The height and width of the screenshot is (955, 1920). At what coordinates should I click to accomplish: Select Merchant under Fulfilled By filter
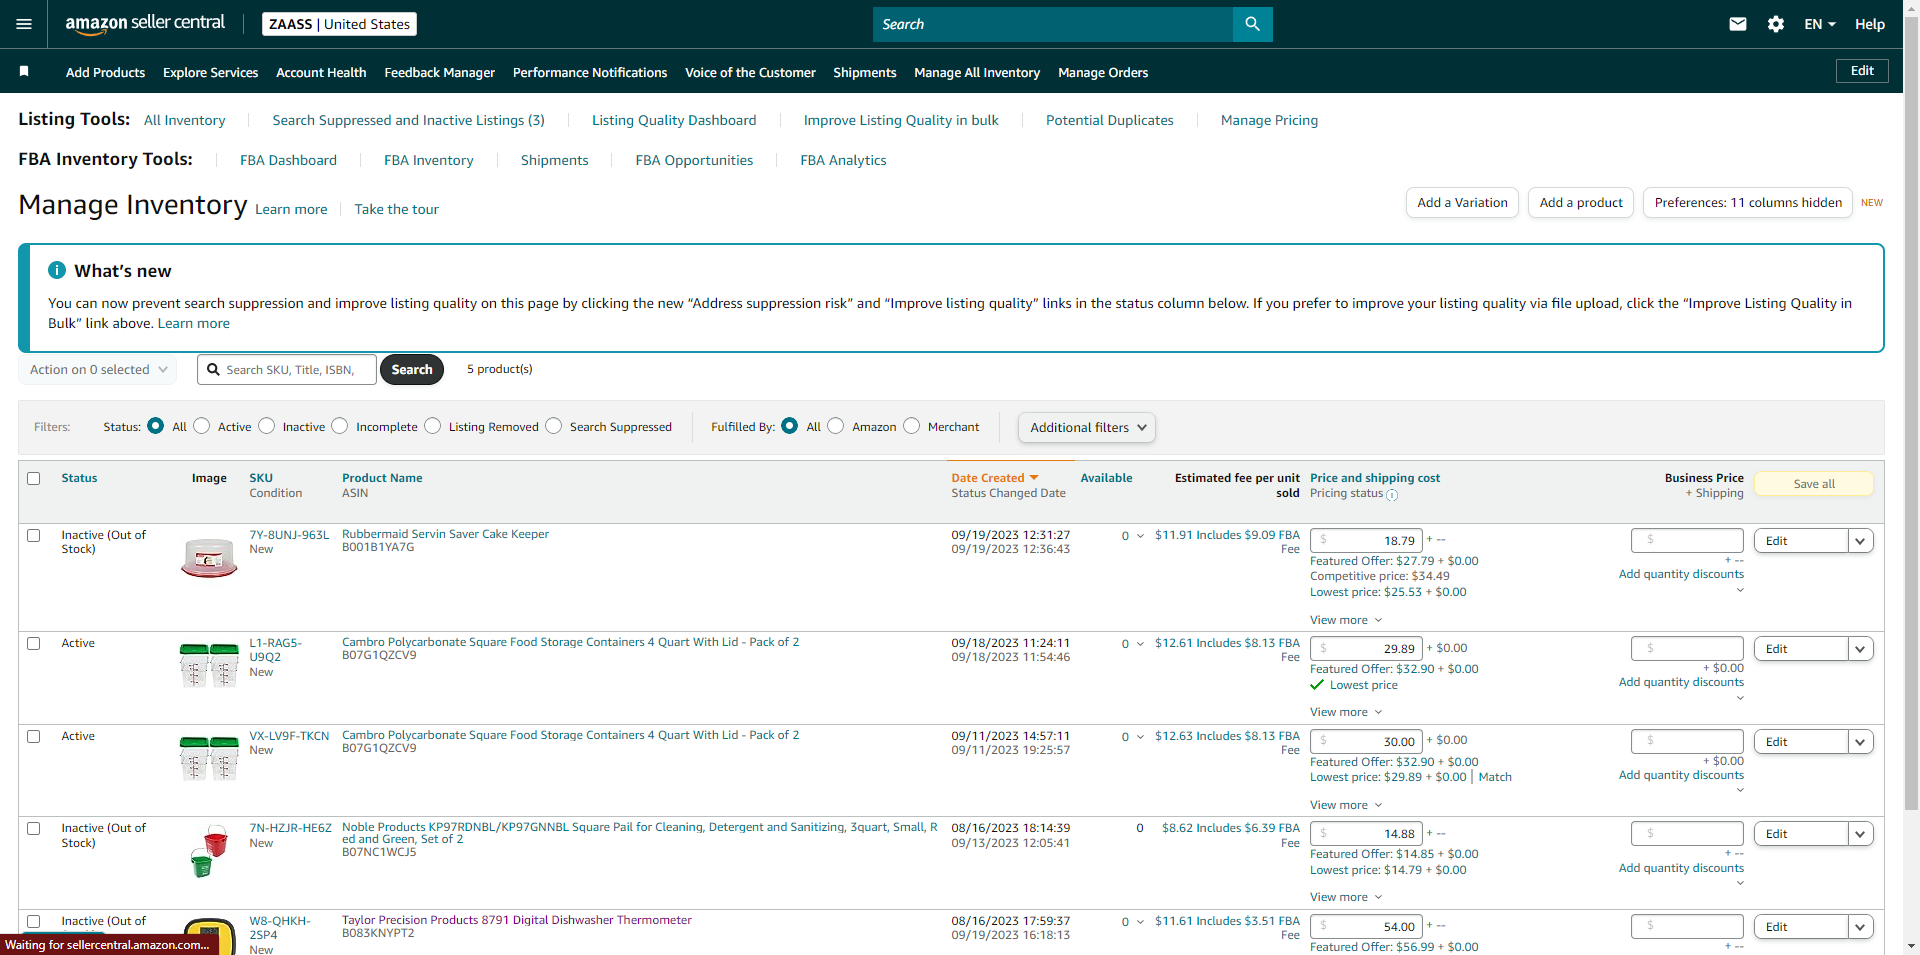(912, 426)
